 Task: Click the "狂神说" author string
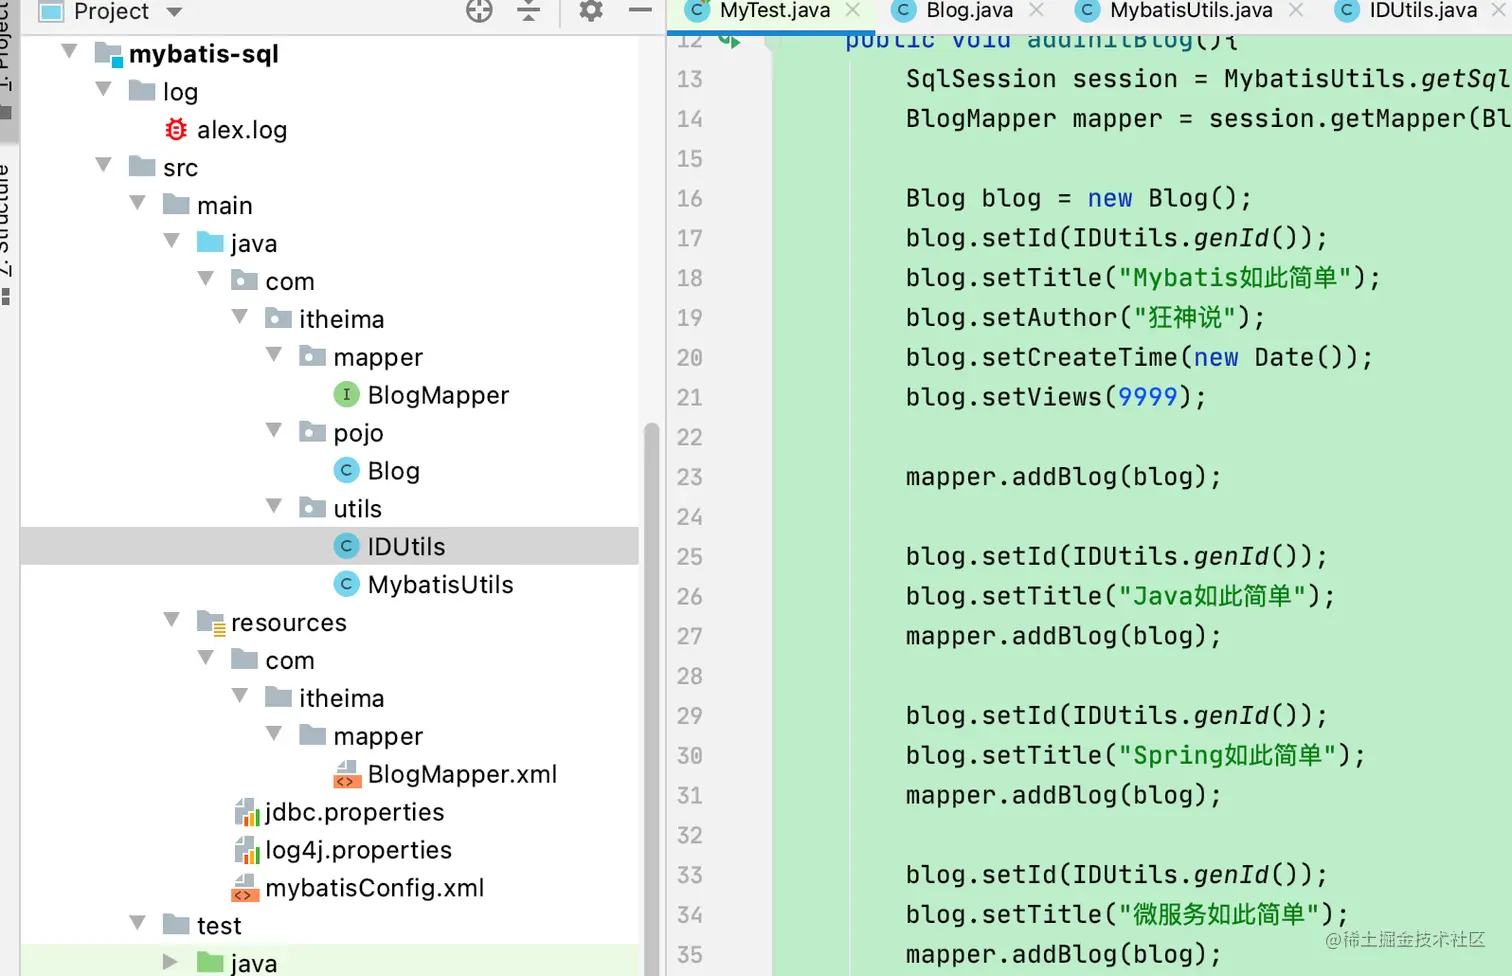[x=1185, y=317]
